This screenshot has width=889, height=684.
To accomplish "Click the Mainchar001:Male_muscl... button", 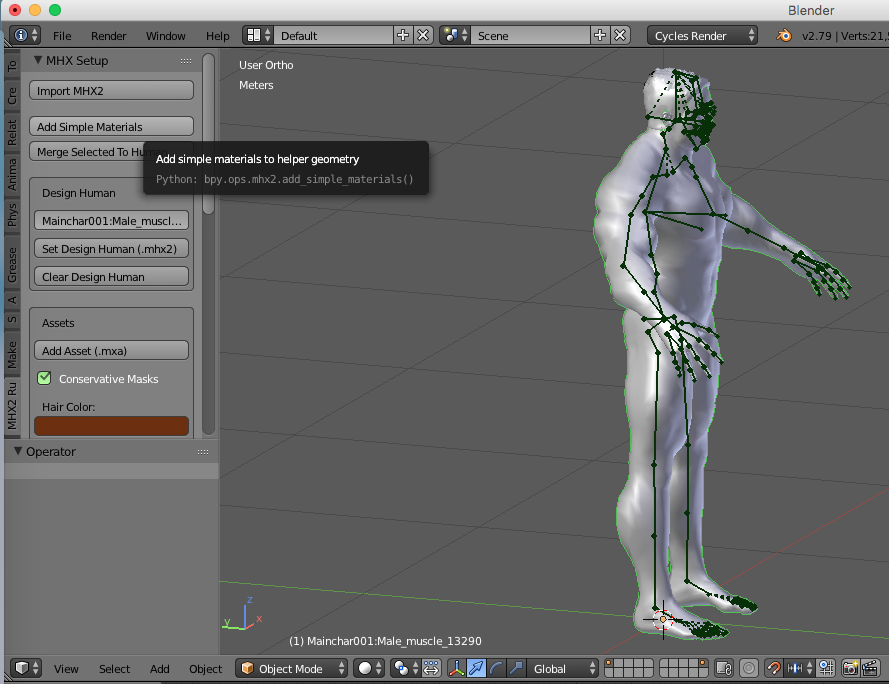I will click(111, 221).
